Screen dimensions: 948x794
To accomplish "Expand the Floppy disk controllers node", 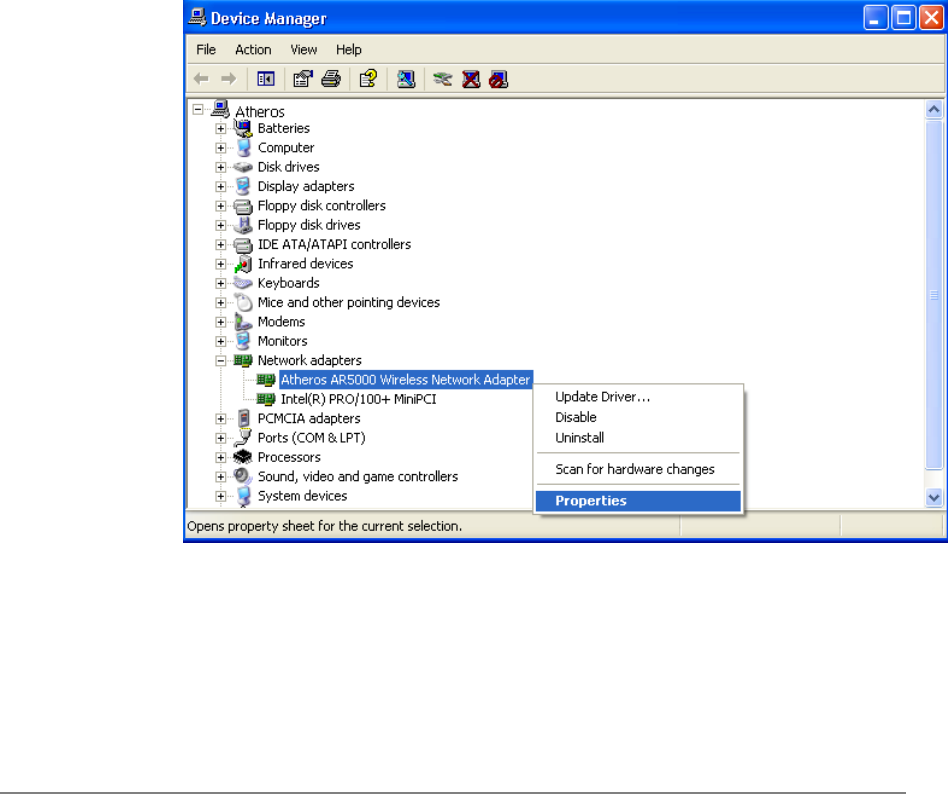I will (x=221, y=206).
